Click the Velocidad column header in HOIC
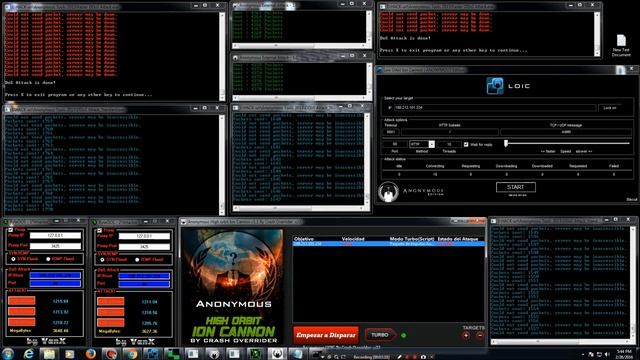The width and height of the screenshot is (640, 360). pos(353,239)
